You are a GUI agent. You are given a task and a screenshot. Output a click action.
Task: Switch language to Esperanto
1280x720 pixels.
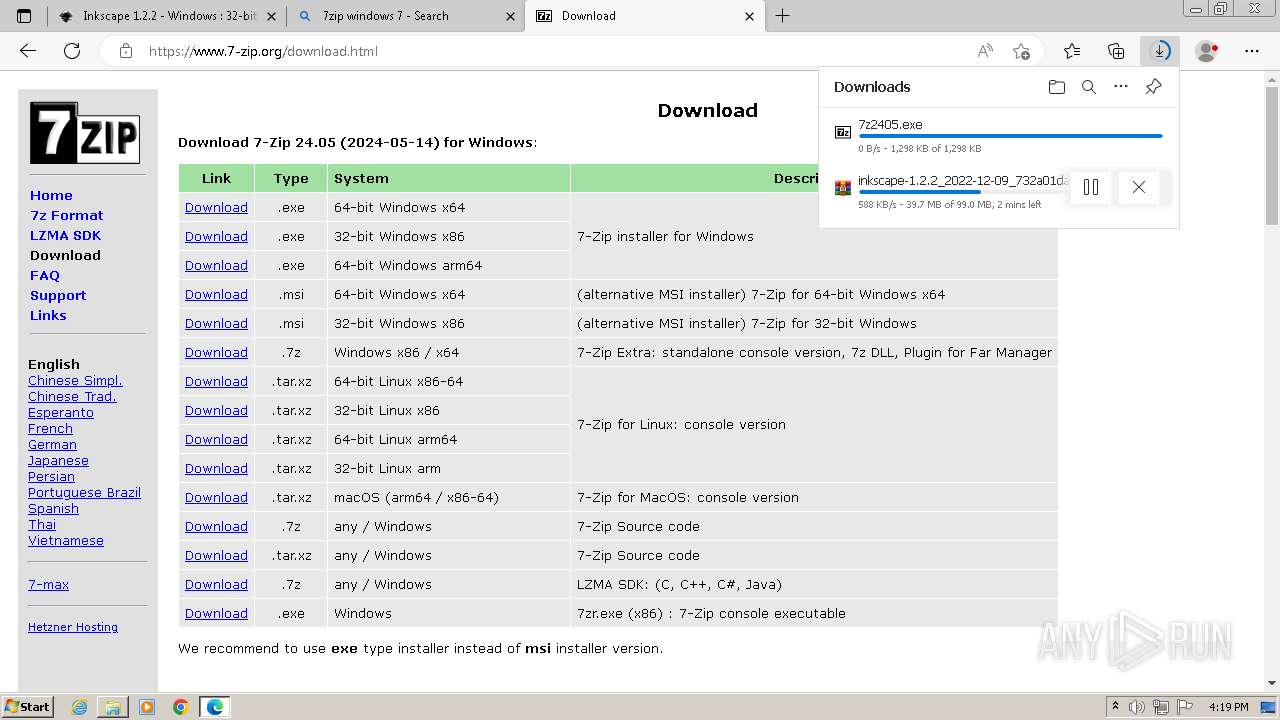[x=61, y=412]
